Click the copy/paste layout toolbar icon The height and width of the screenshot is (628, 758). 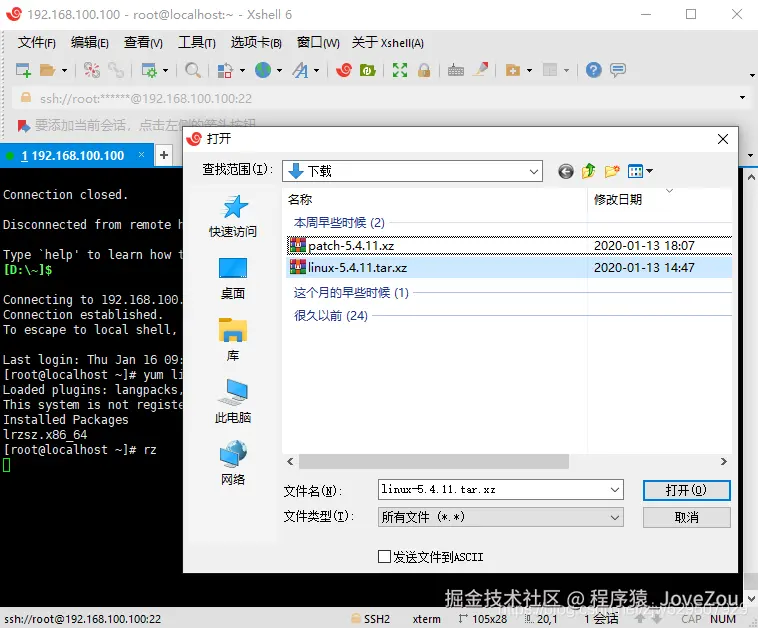tap(225, 71)
